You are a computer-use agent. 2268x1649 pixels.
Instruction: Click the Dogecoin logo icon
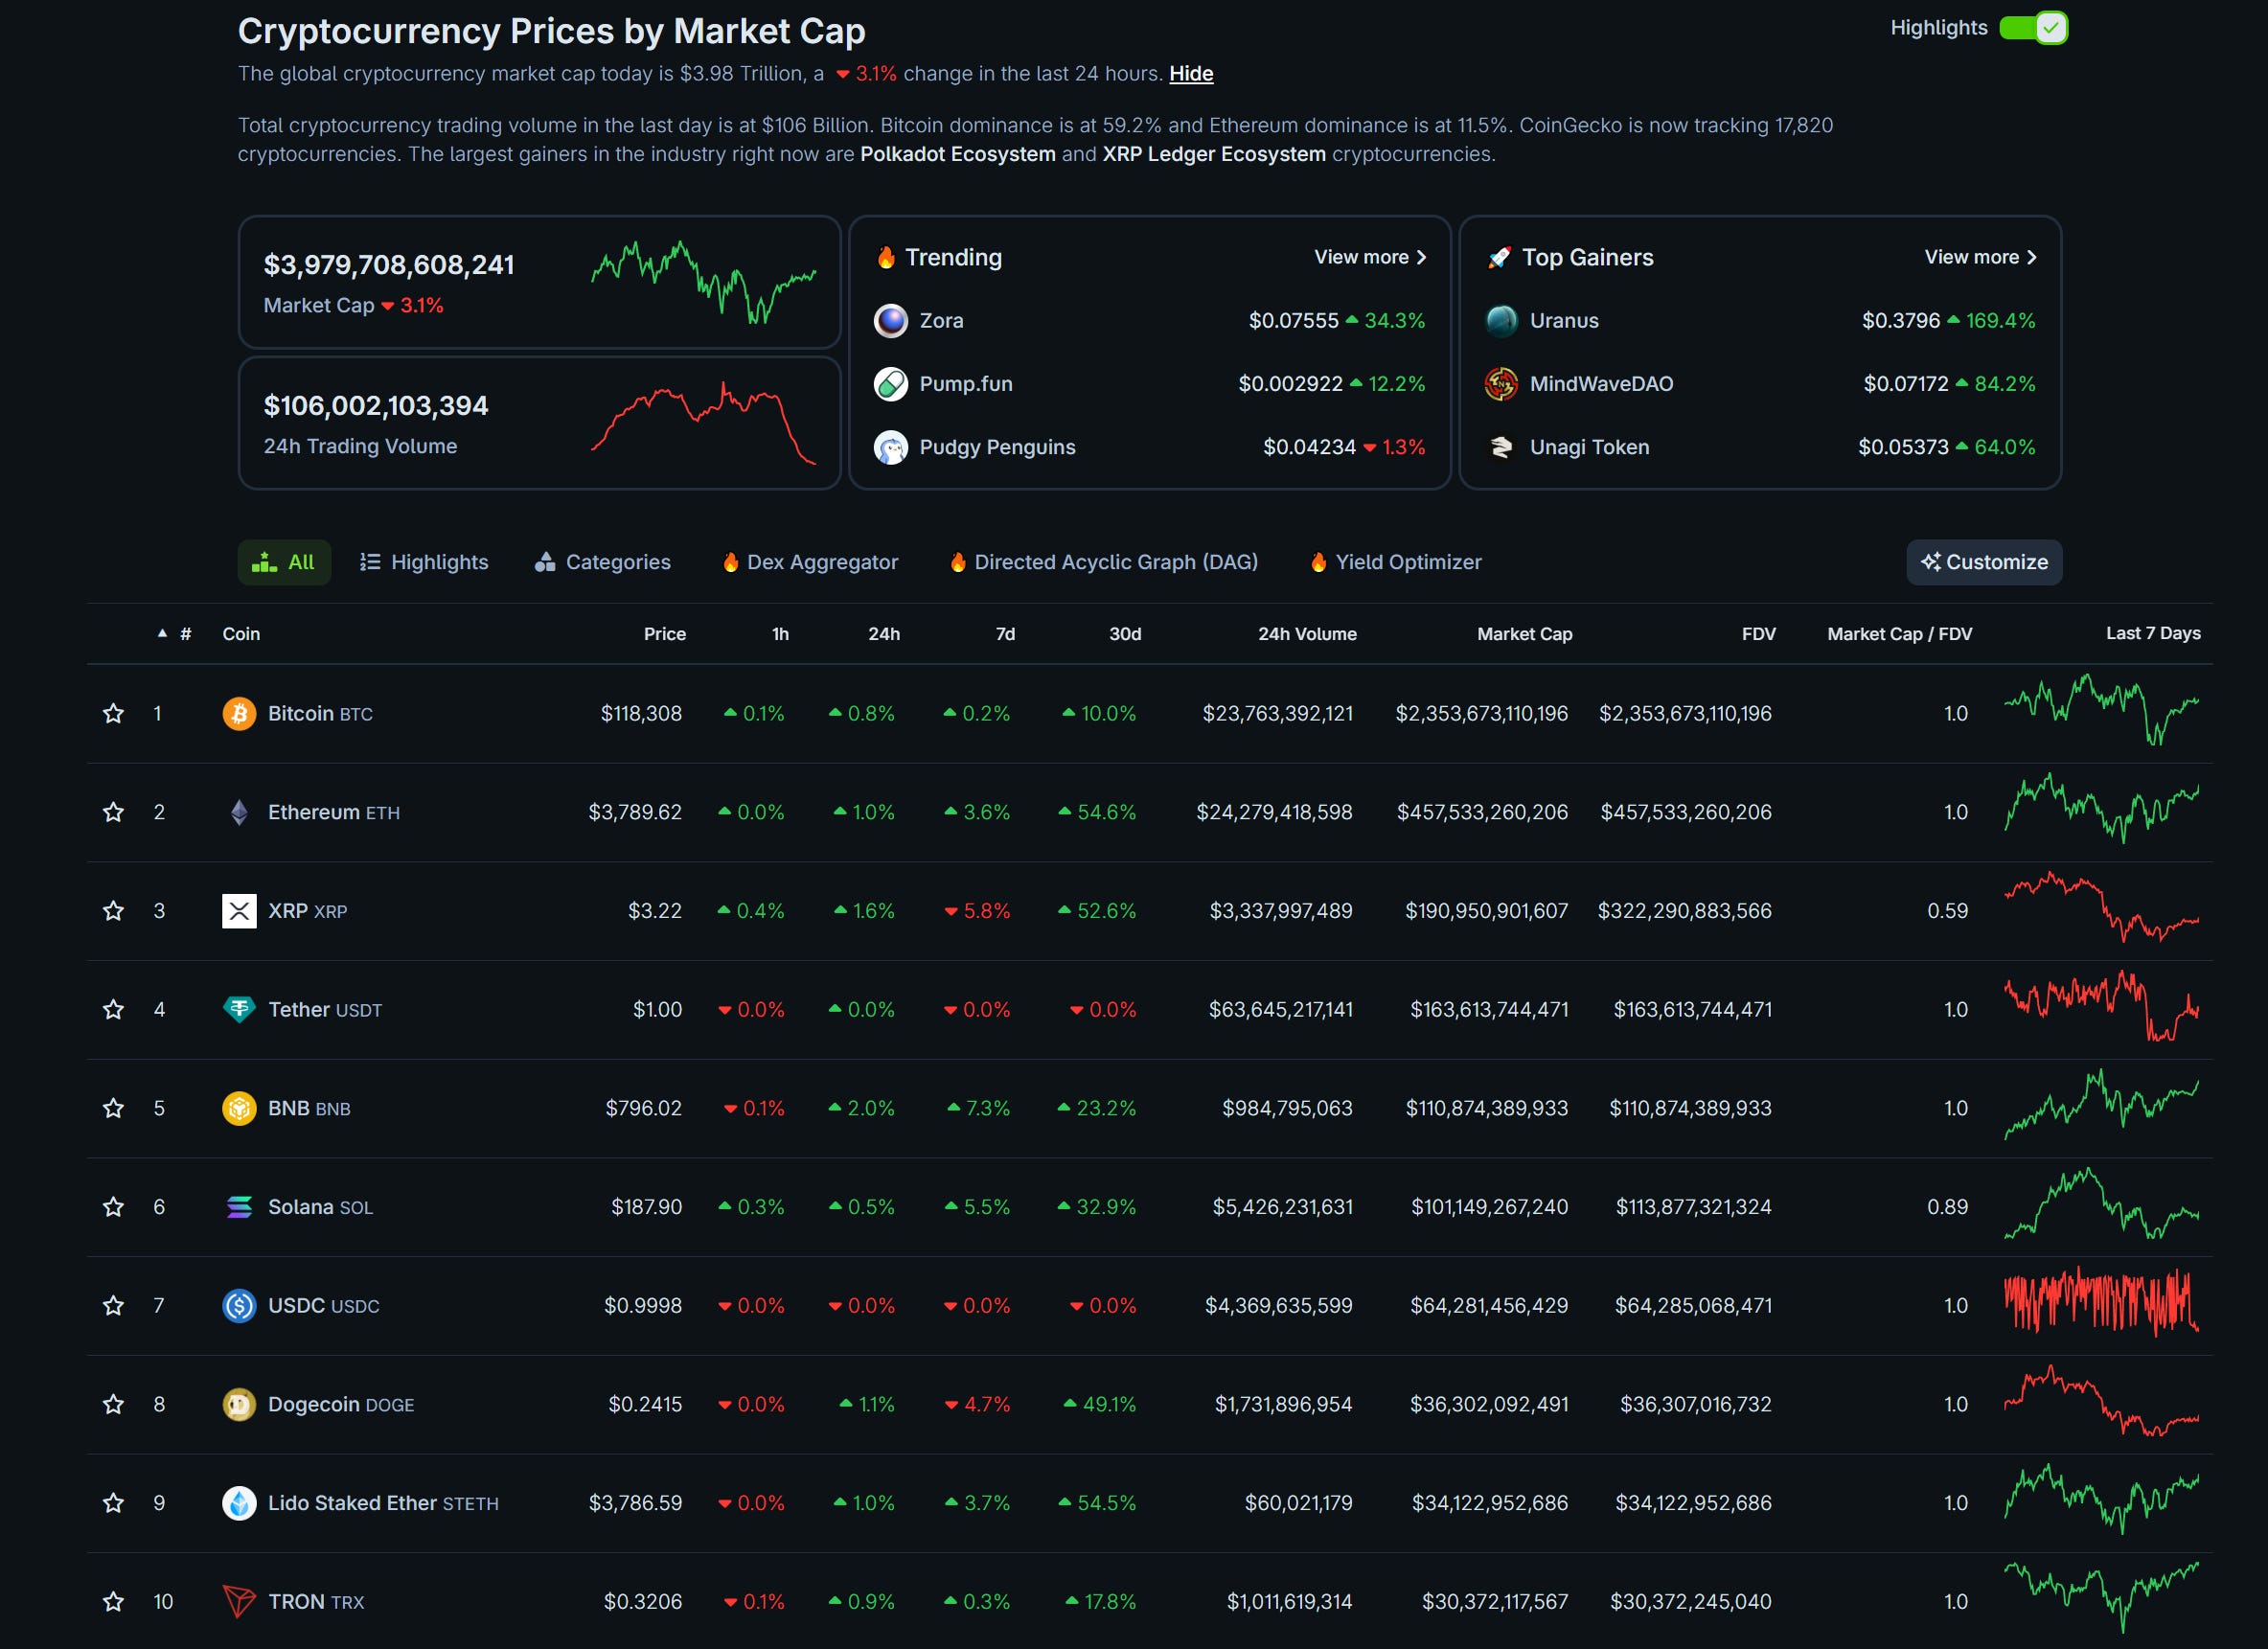239,1404
